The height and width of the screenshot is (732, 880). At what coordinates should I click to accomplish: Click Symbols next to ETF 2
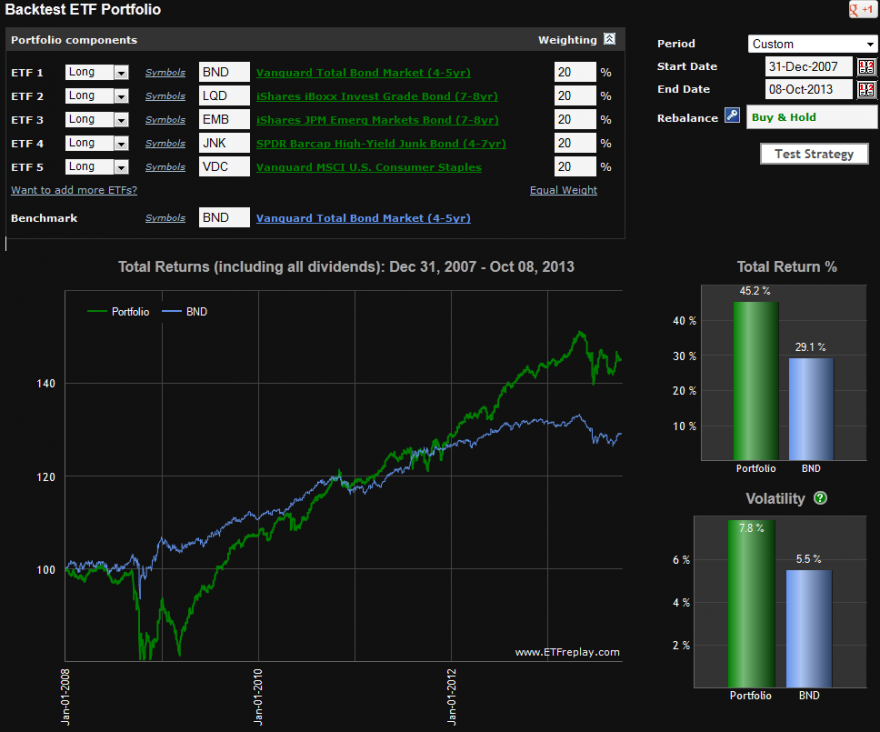[x=165, y=95]
